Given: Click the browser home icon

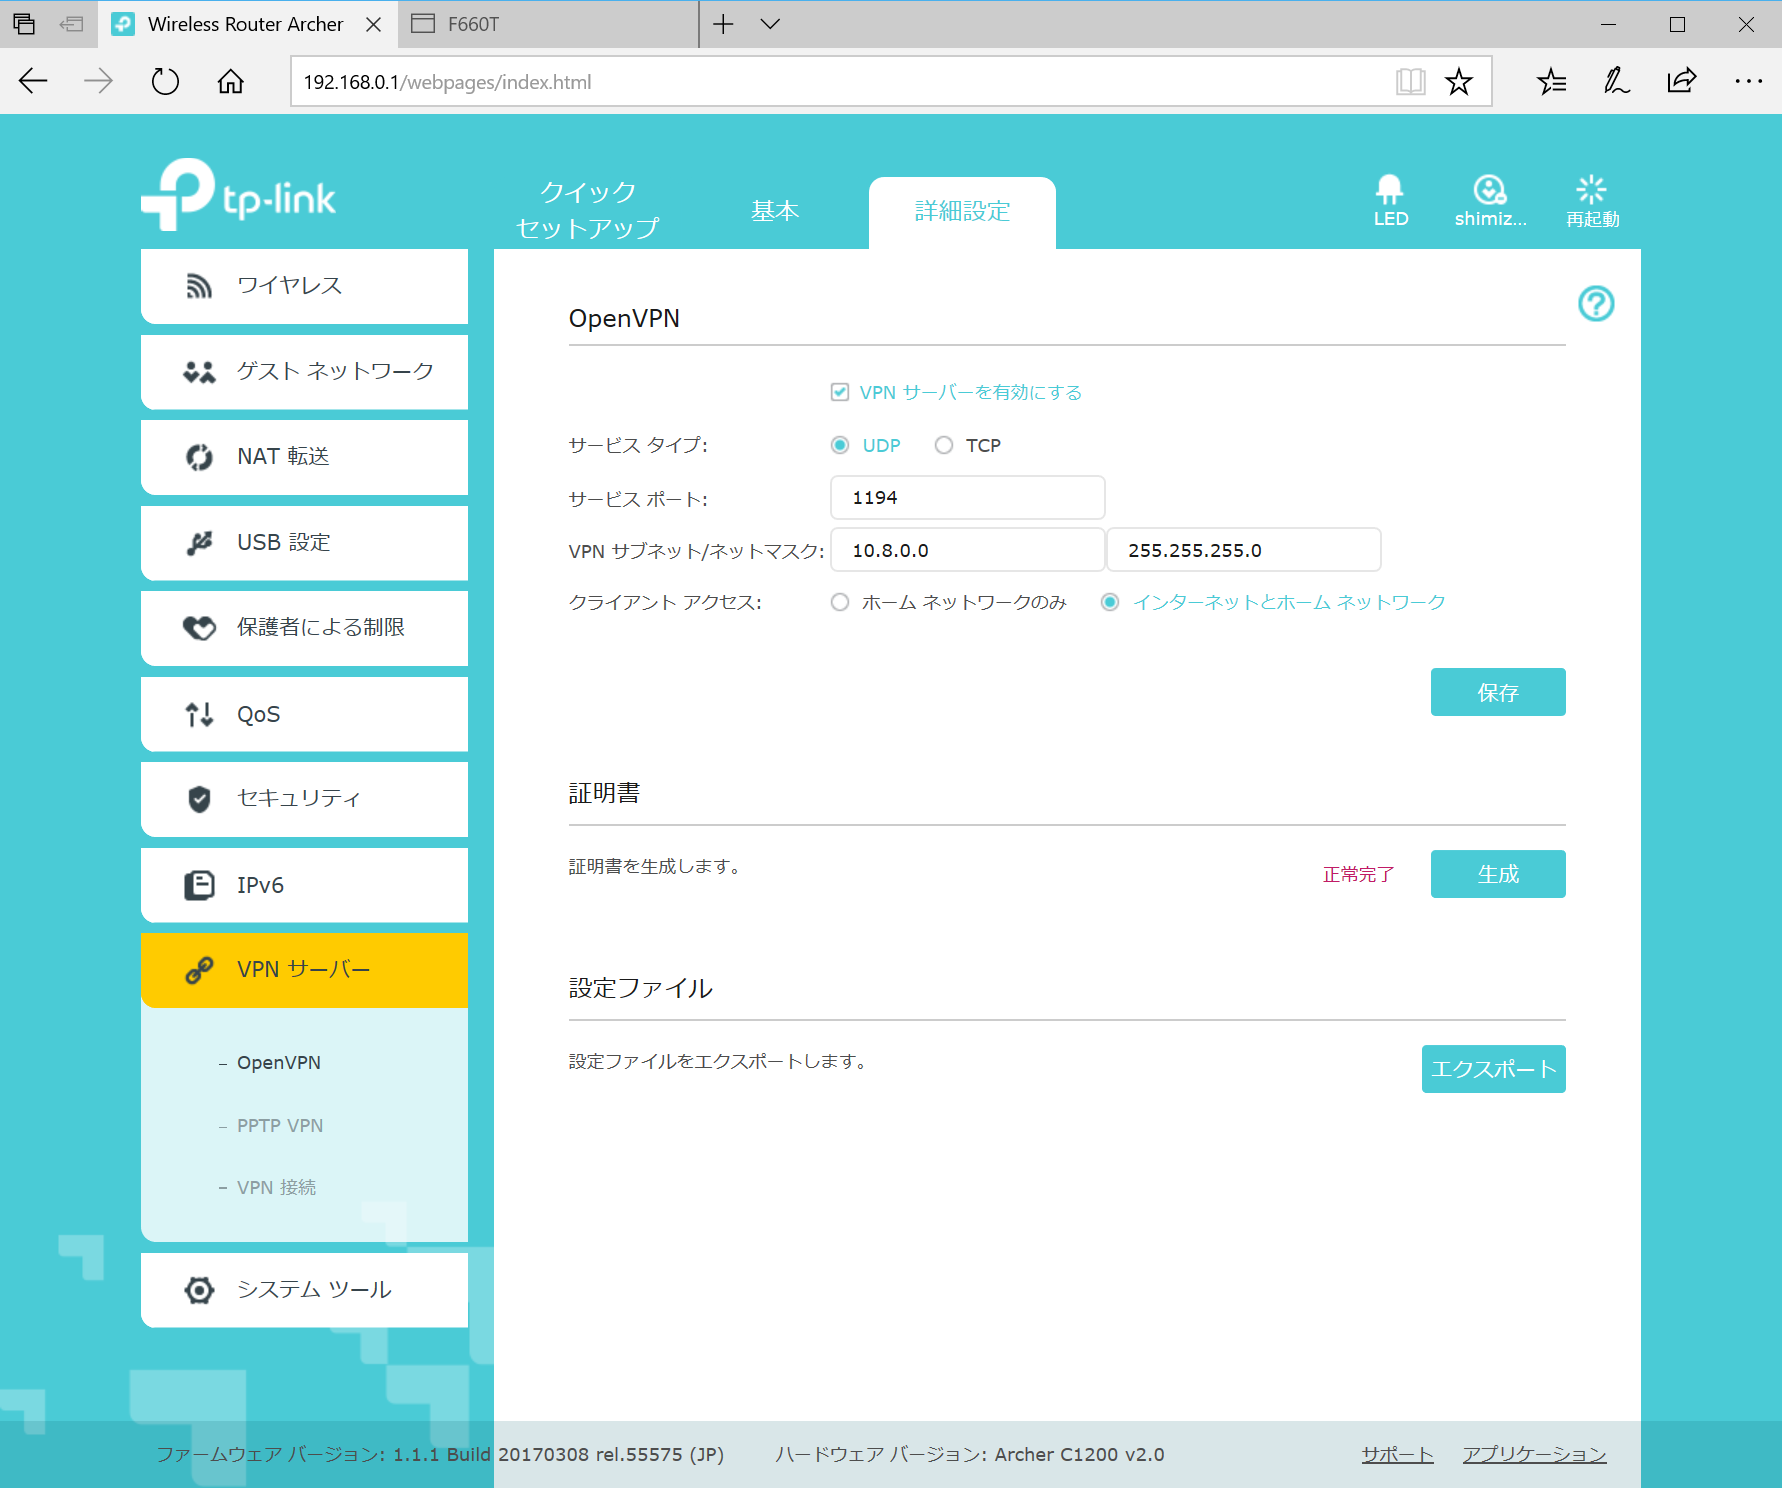Looking at the screenshot, I should point(231,81).
